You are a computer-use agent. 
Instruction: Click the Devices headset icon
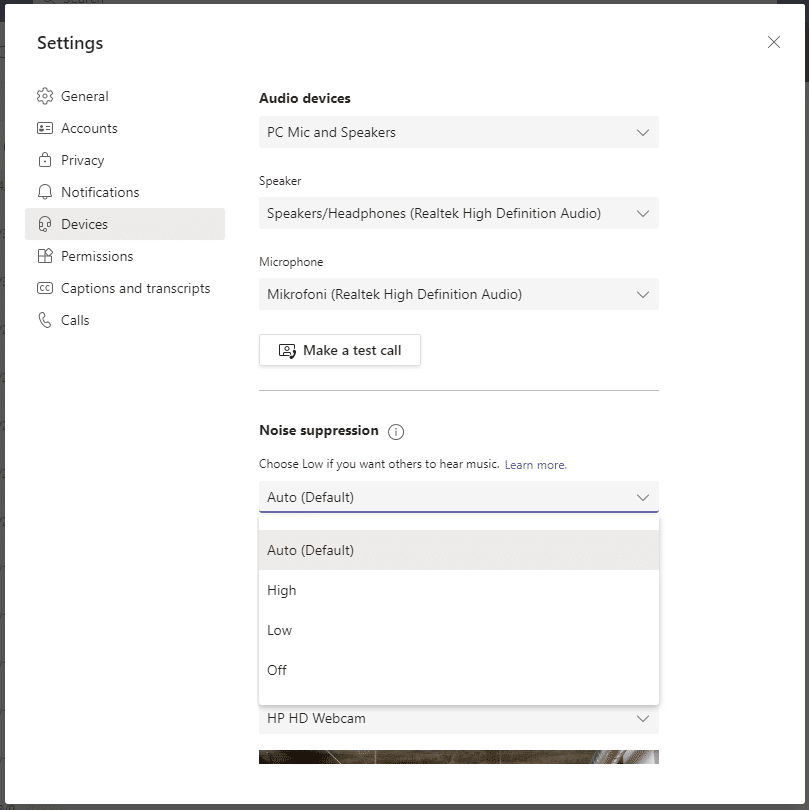pos(44,224)
